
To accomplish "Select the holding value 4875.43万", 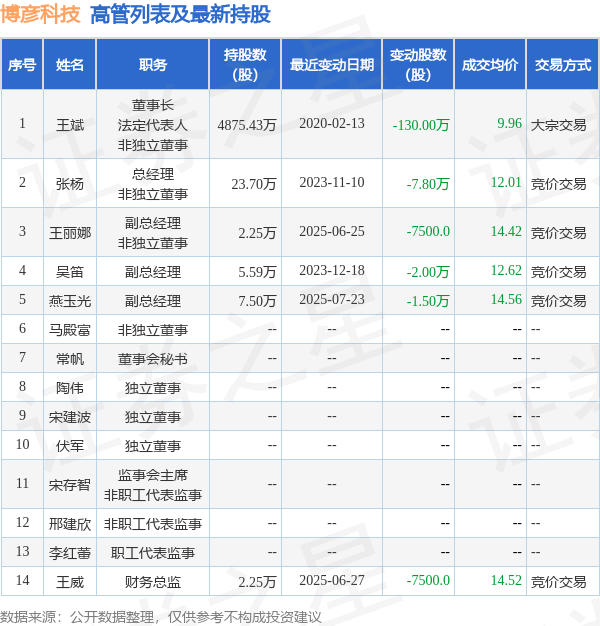I will pos(247,125).
